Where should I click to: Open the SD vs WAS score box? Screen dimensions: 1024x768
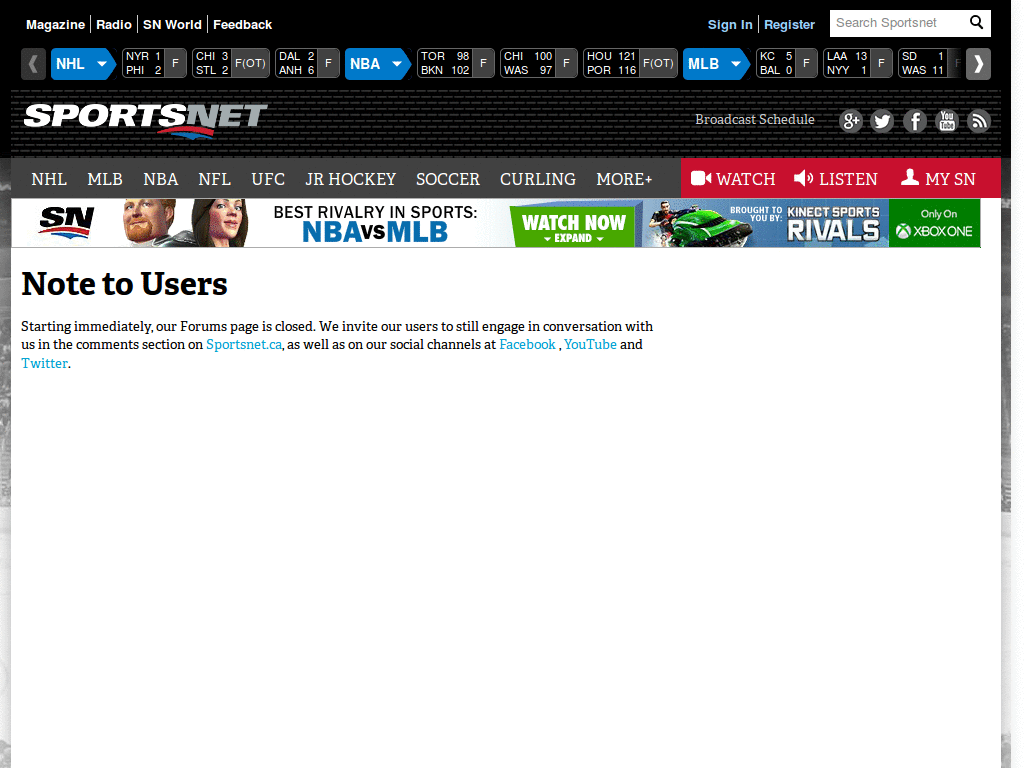coord(930,63)
